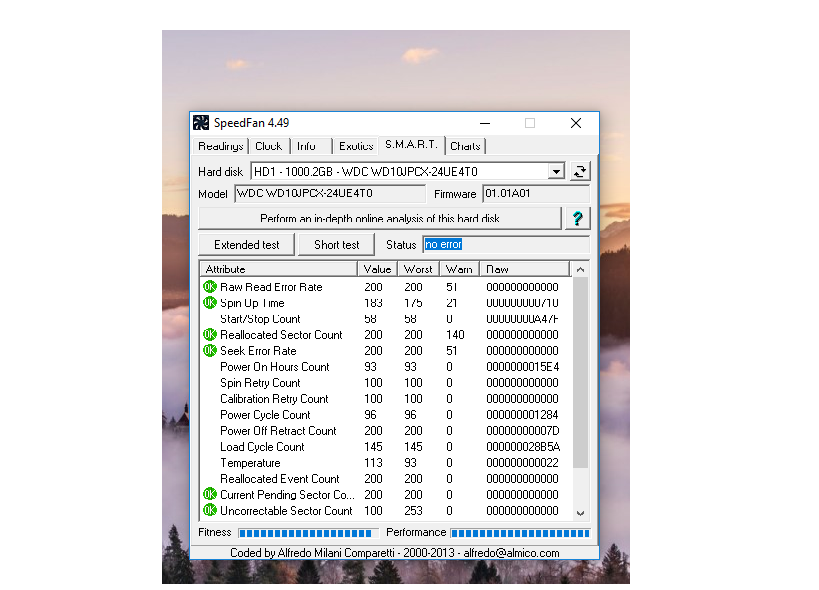Click OK icon beside Reallocated Sector Count

(x=210, y=335)
